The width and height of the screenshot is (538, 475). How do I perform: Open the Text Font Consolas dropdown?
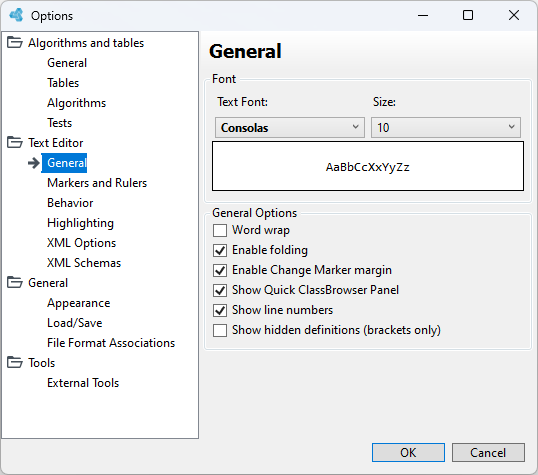(290, 128)
